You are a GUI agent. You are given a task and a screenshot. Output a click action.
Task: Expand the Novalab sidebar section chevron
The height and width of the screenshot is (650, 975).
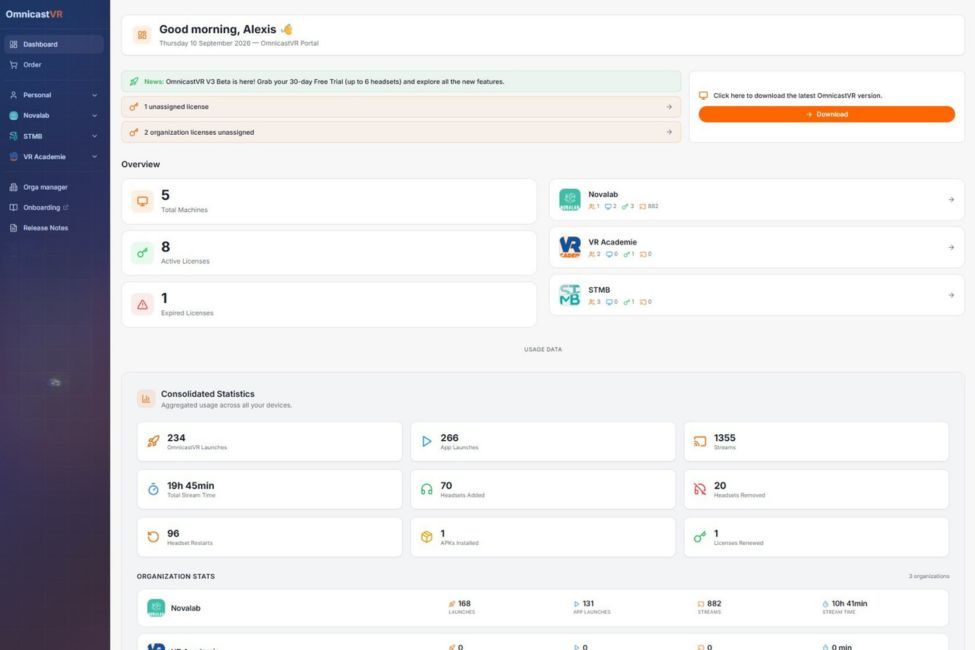pyautogui.click(x=95, y=116)
